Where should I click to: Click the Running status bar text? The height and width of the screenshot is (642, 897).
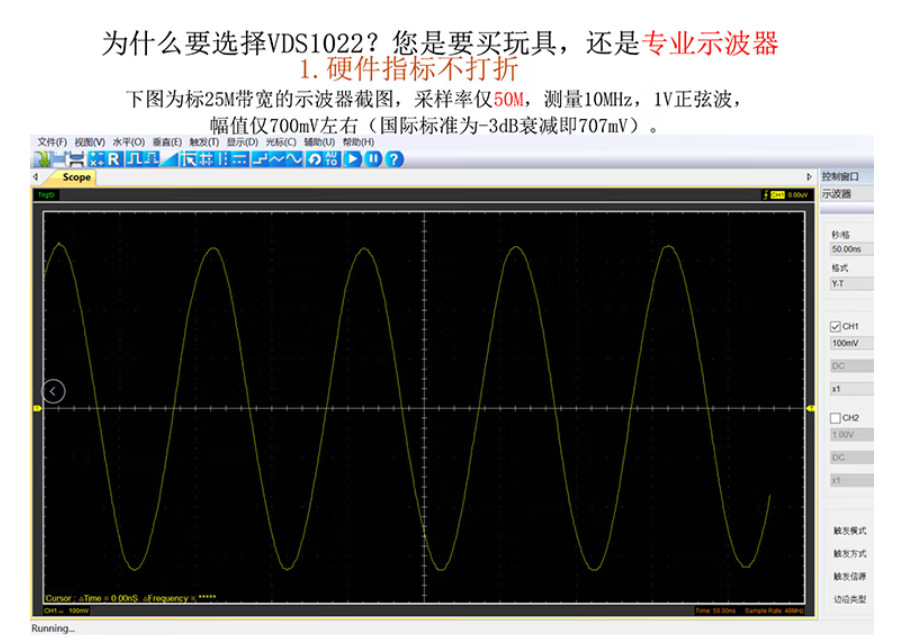tap(53, 628)
